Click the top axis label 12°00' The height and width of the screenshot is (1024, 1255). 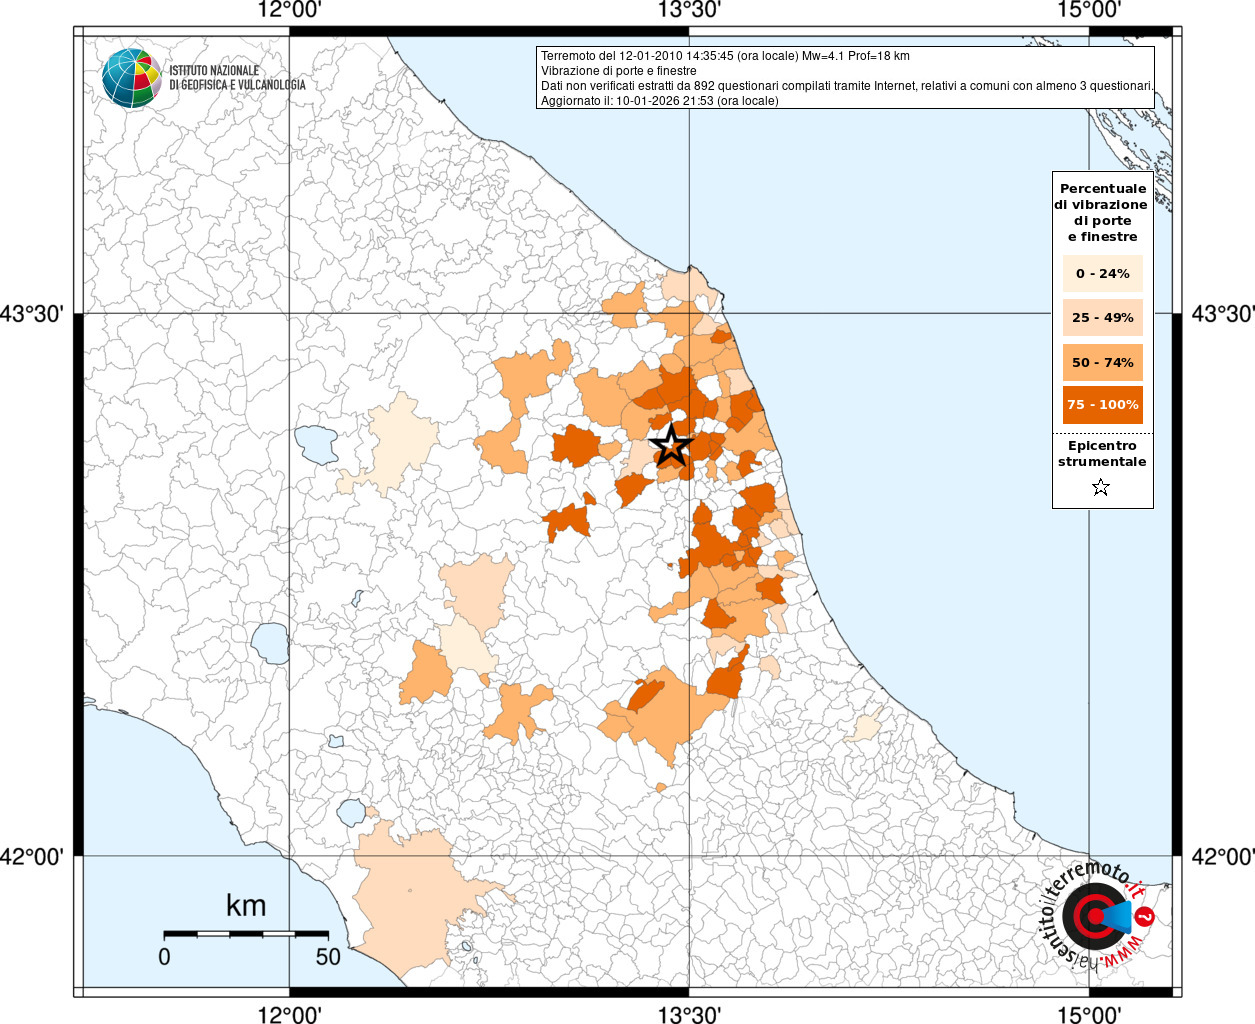tap(289, 10)
